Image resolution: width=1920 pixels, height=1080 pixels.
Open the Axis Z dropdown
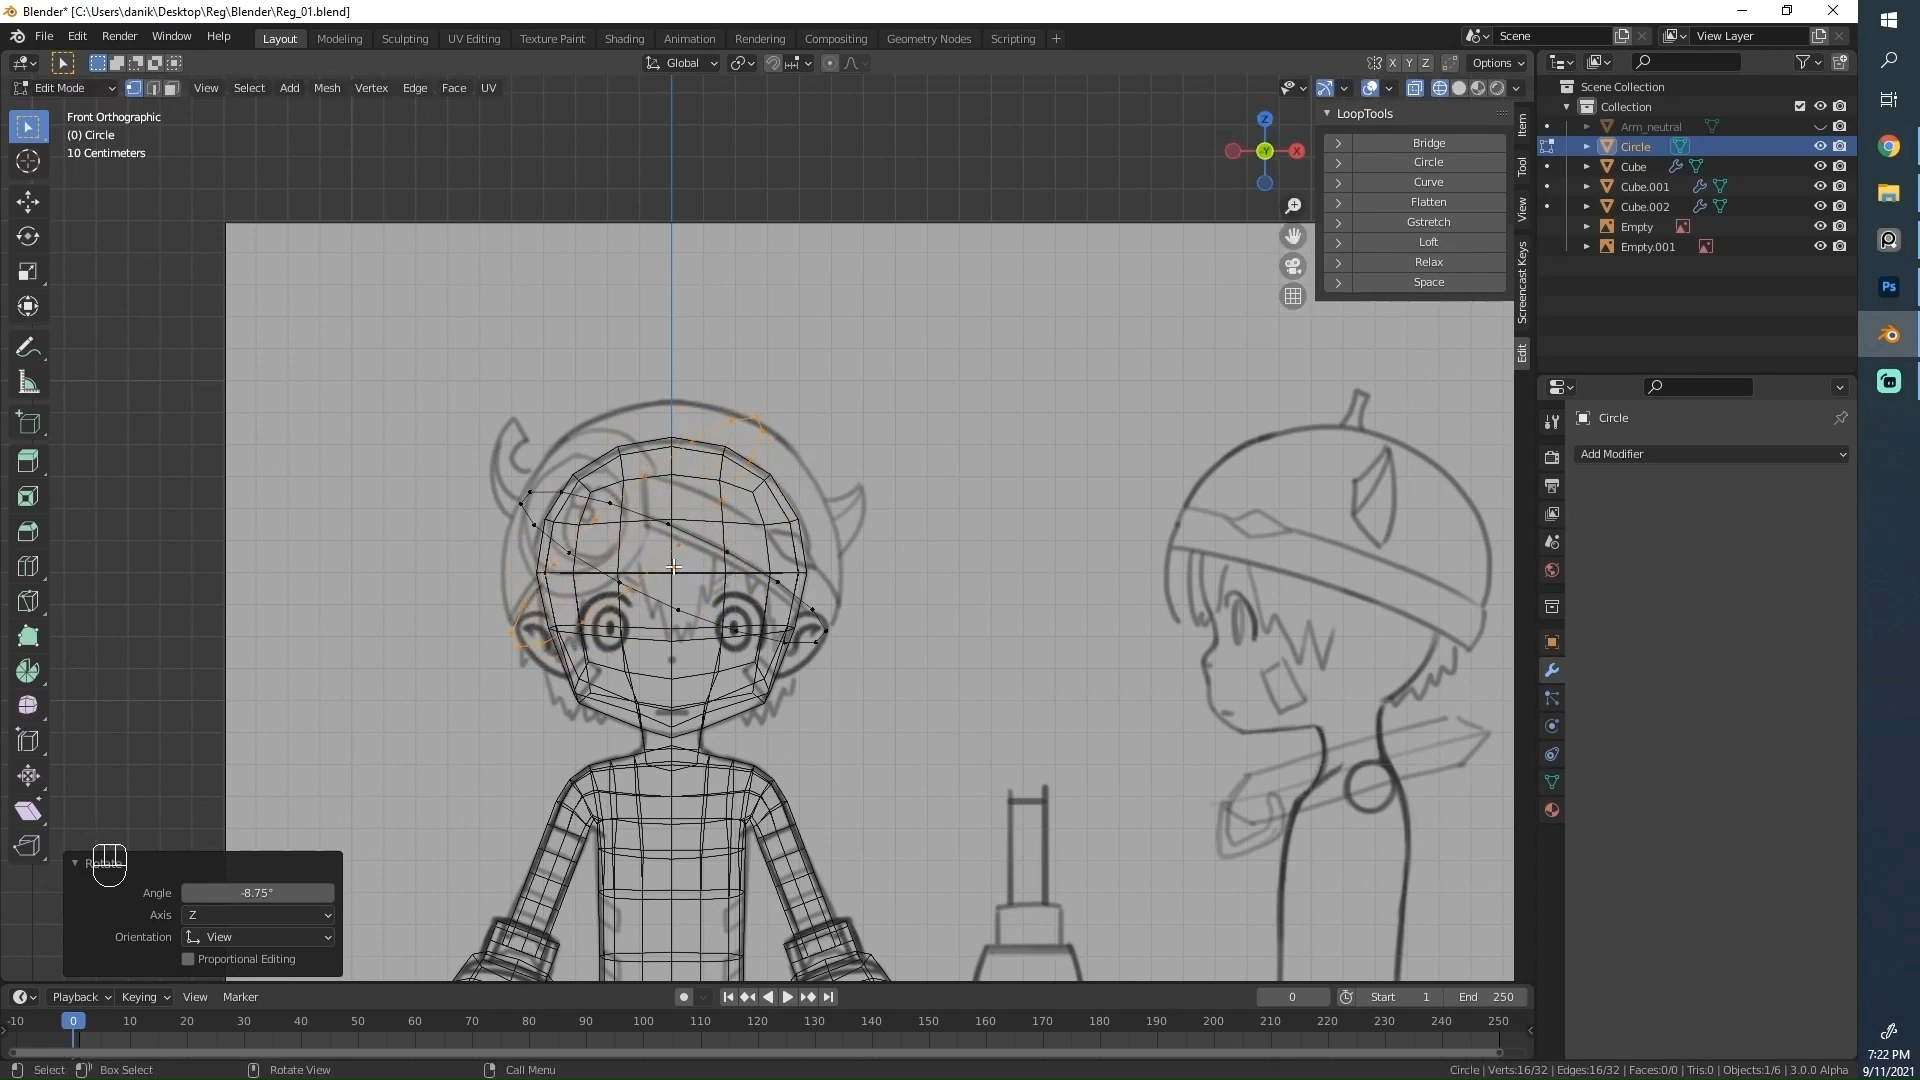point(258,915)
